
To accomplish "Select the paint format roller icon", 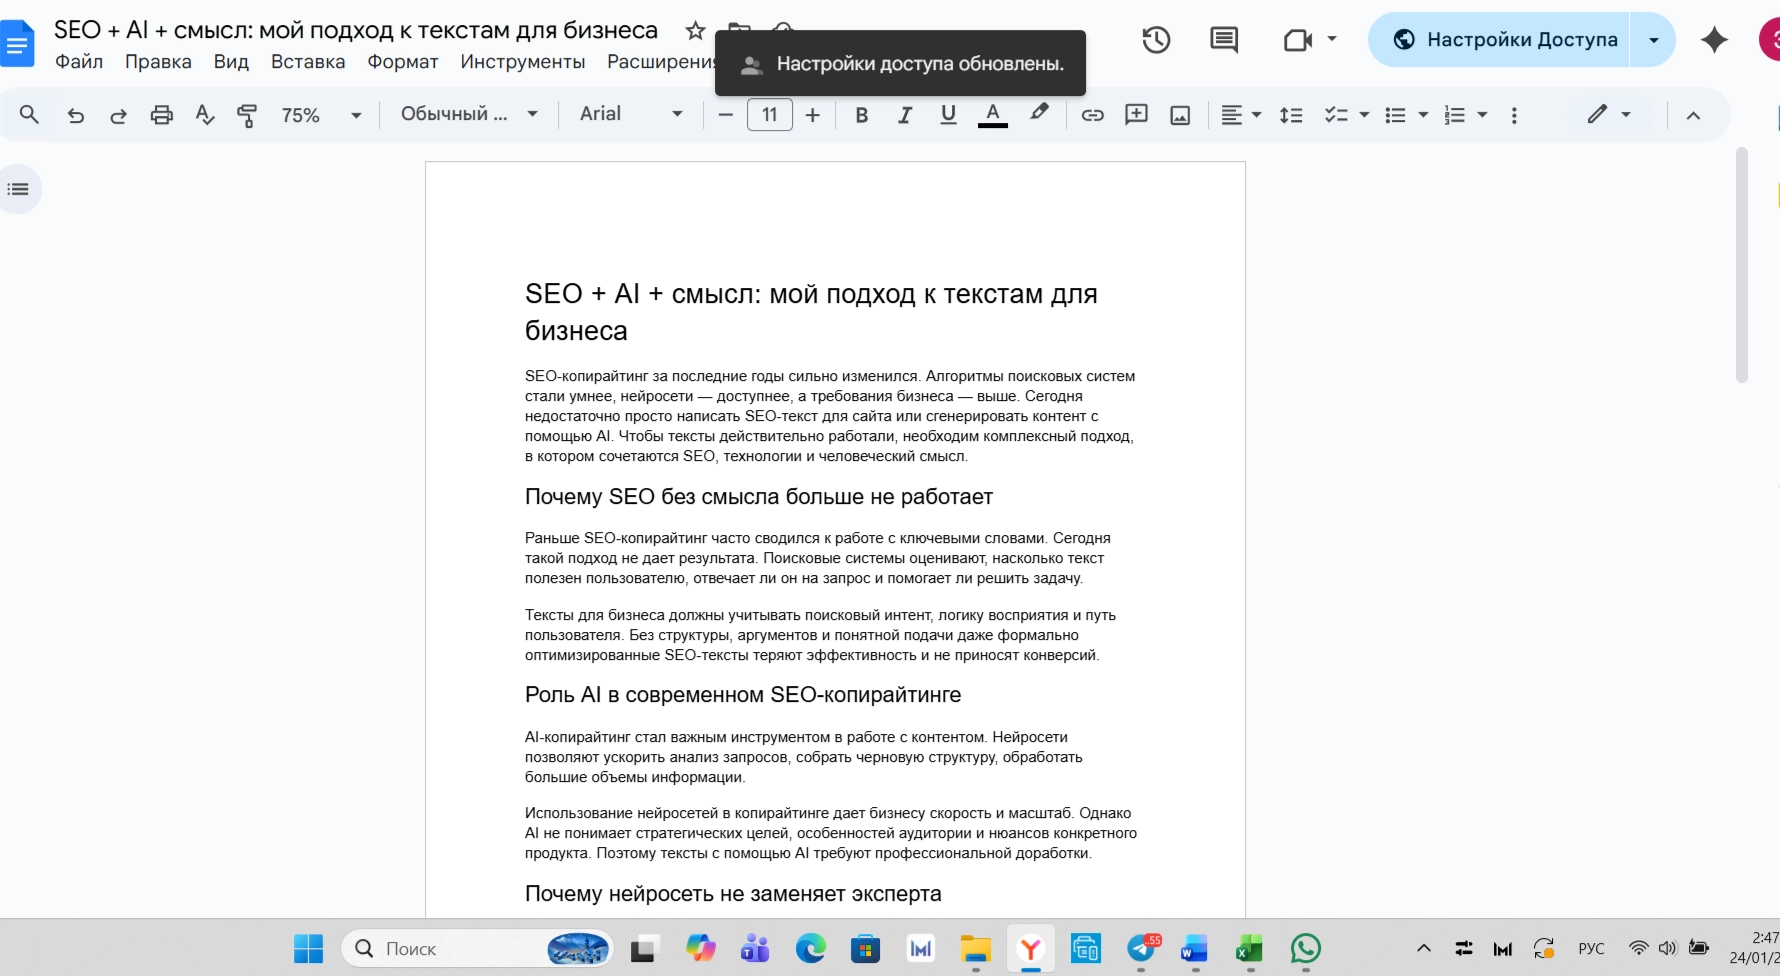I will 247,115.
